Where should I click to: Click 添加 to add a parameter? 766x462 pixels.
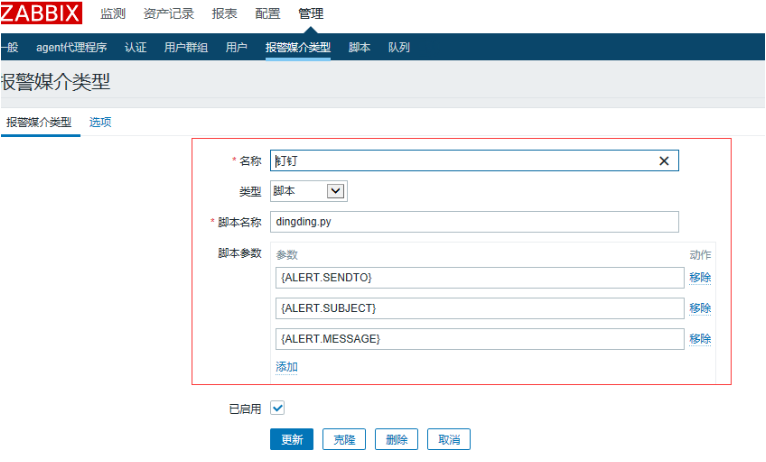[x=287, y=367]
